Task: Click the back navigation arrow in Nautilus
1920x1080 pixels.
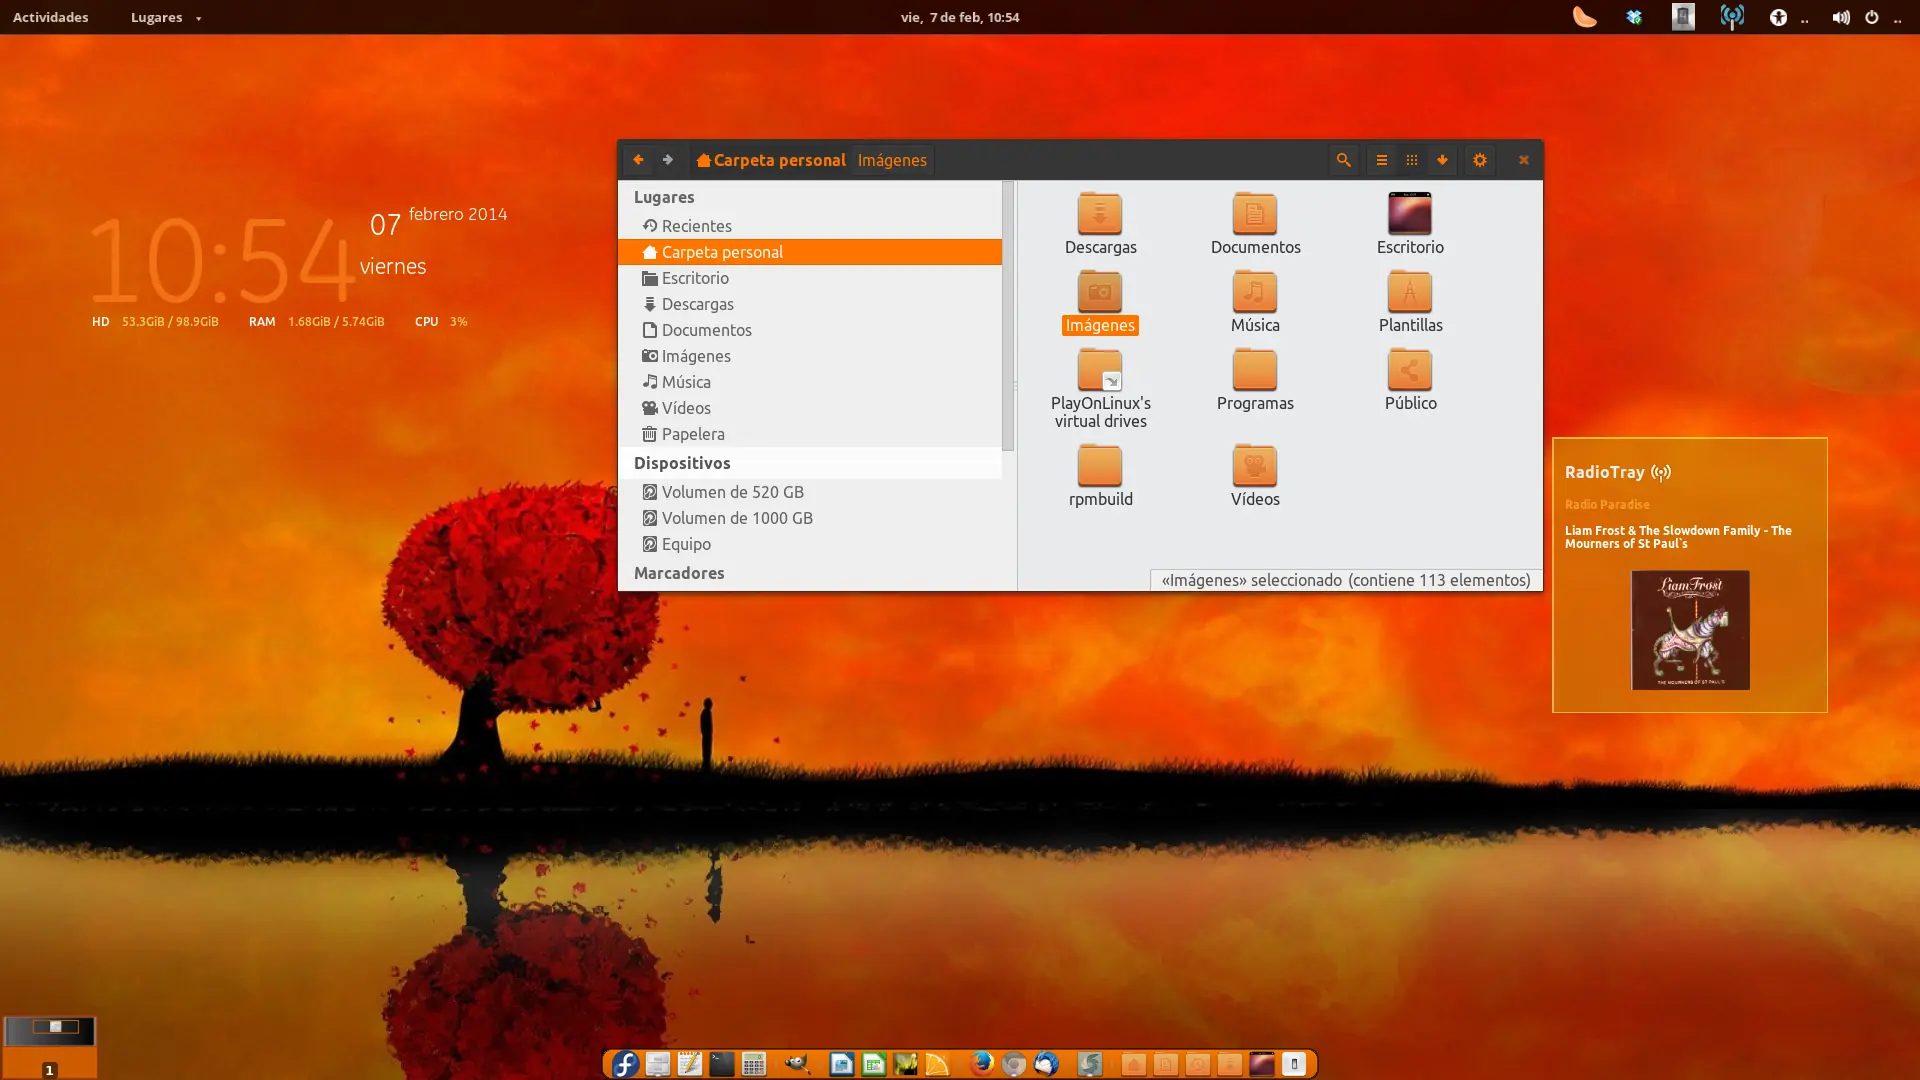Action: coord(639,160)
